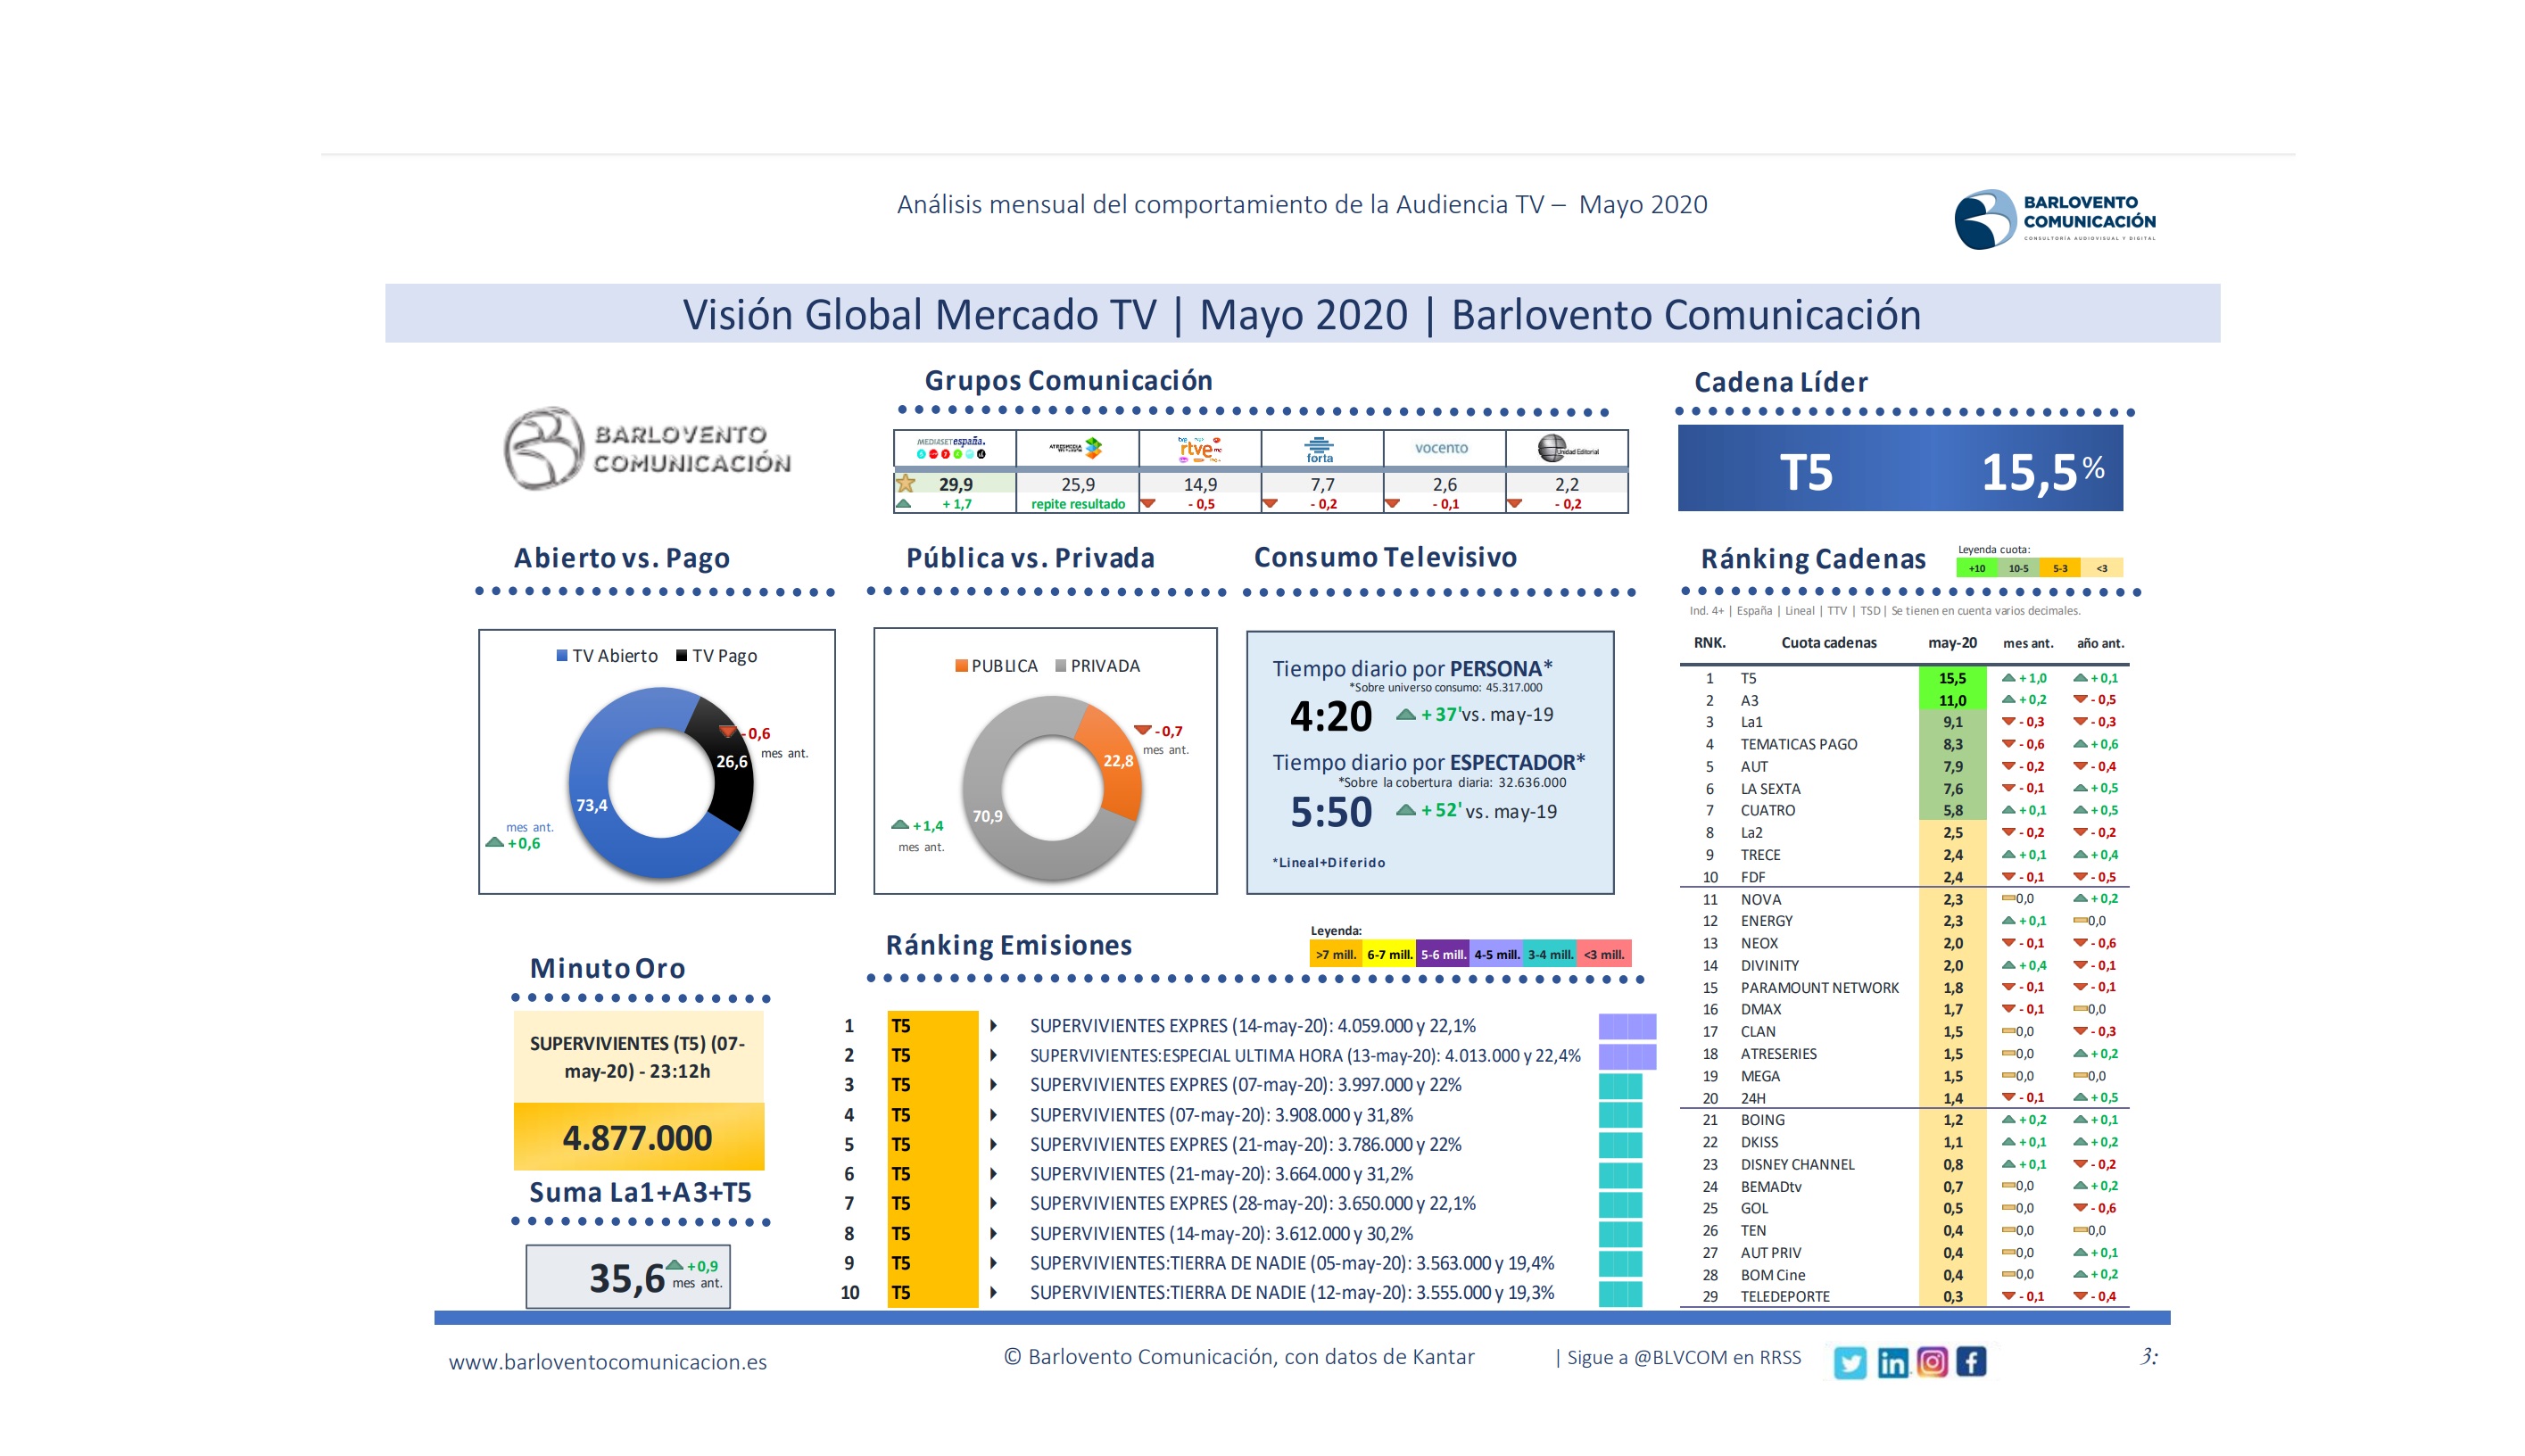Click the 4-5 mill. legend swatch

click(1496, 954)
